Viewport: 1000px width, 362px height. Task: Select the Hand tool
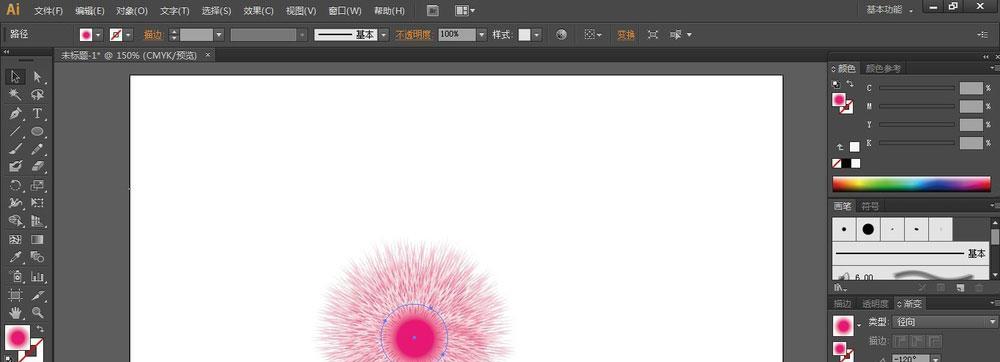[16, 313]
